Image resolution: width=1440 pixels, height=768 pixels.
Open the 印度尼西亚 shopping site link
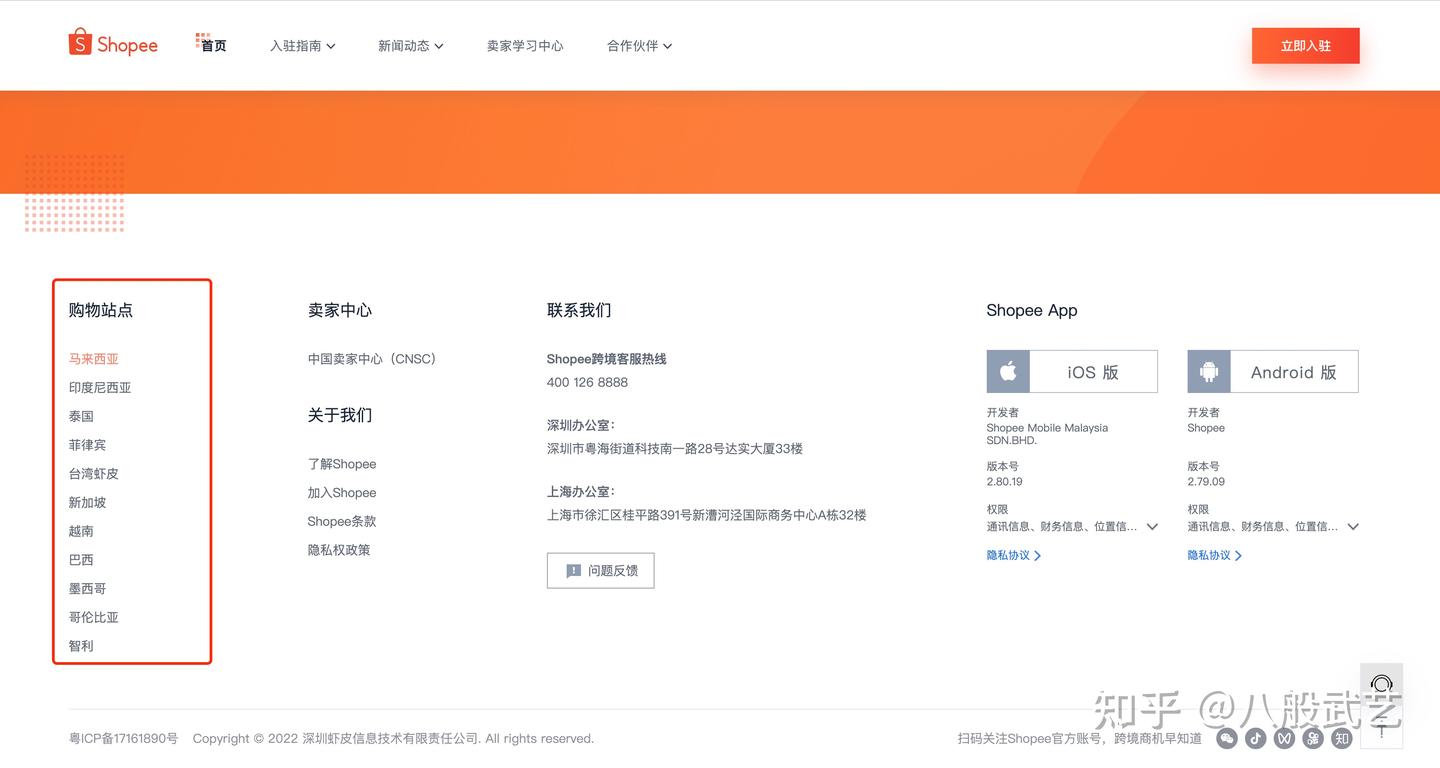[100, 388]
